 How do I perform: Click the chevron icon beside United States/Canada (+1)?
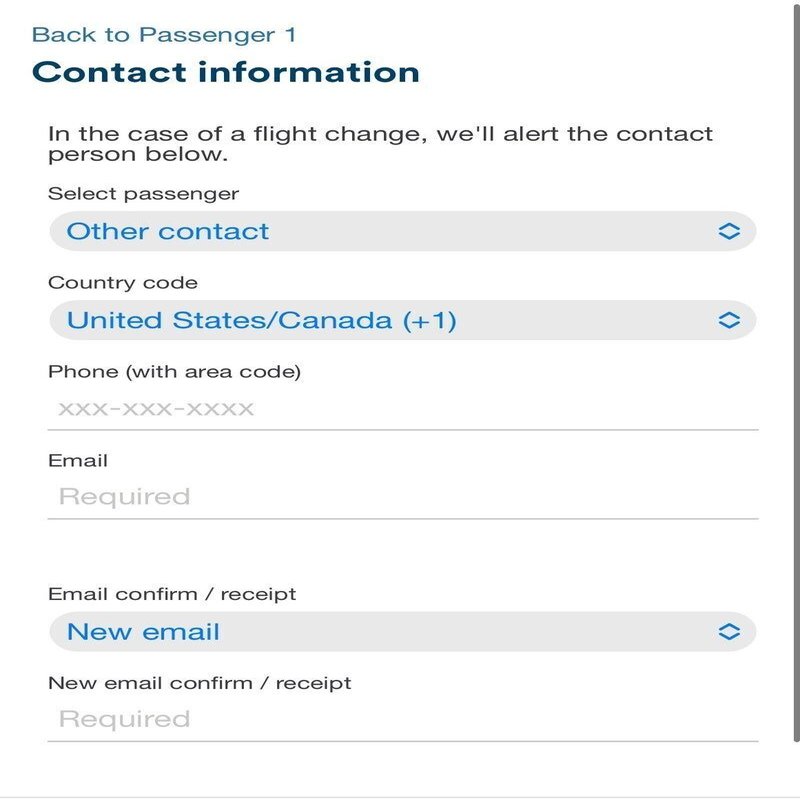coord(729,320)
